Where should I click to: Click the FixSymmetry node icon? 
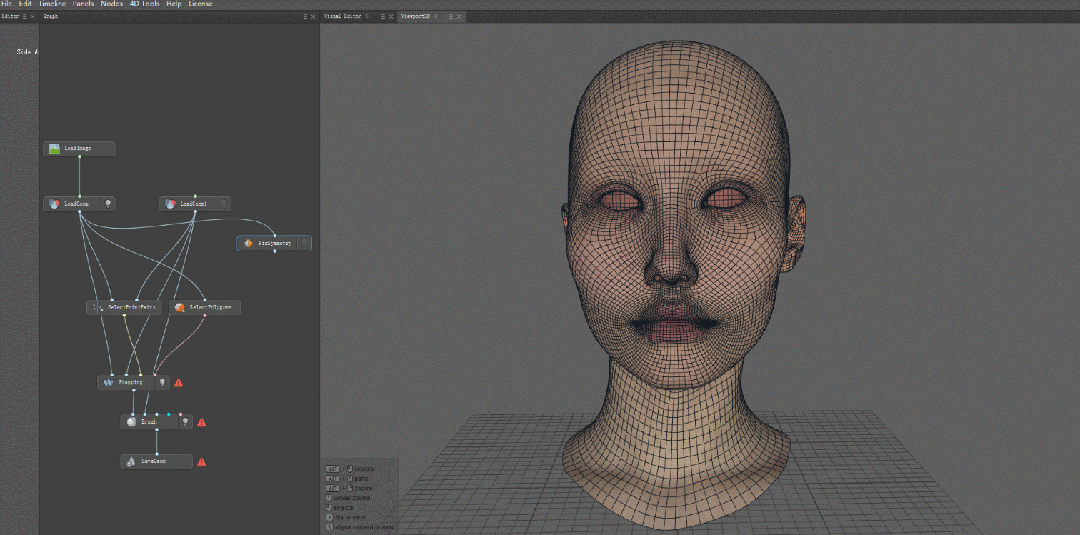[x=248, y=243]
